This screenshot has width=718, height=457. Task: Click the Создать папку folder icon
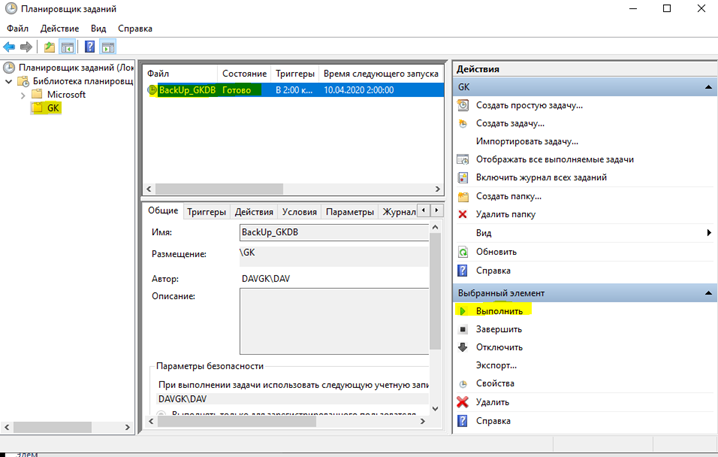[463, 196]
